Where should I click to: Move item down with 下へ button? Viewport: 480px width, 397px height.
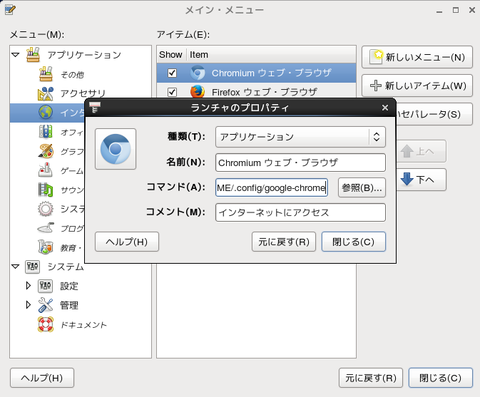(421, 180)
